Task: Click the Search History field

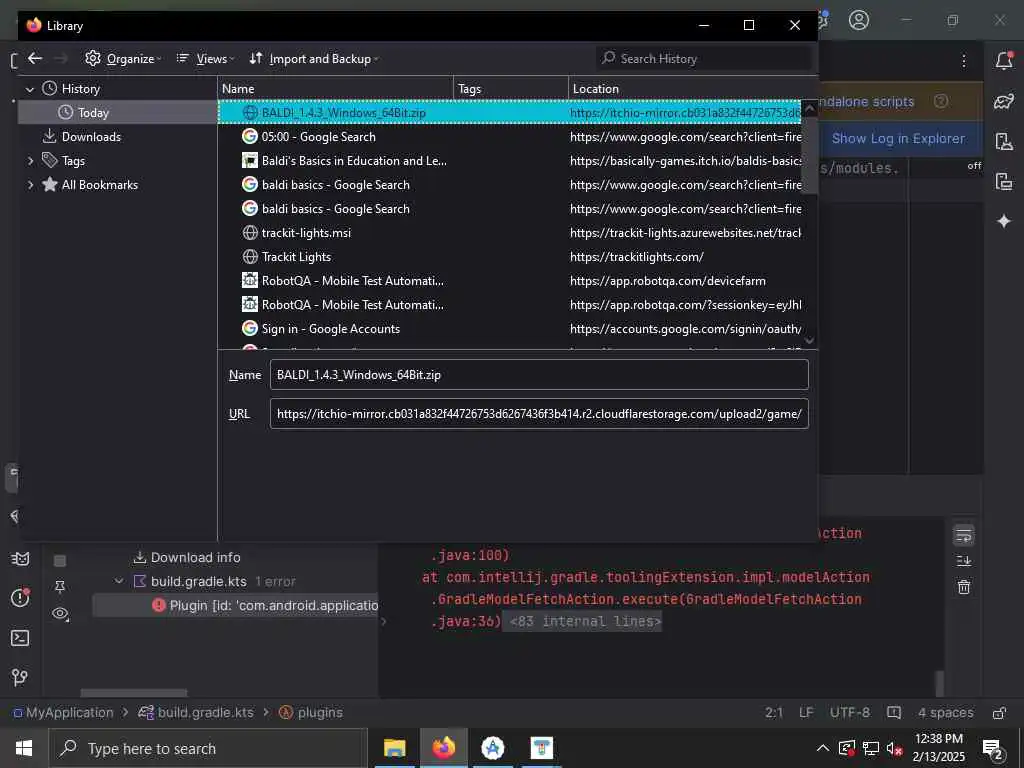Action: click(x=704, y=59)
